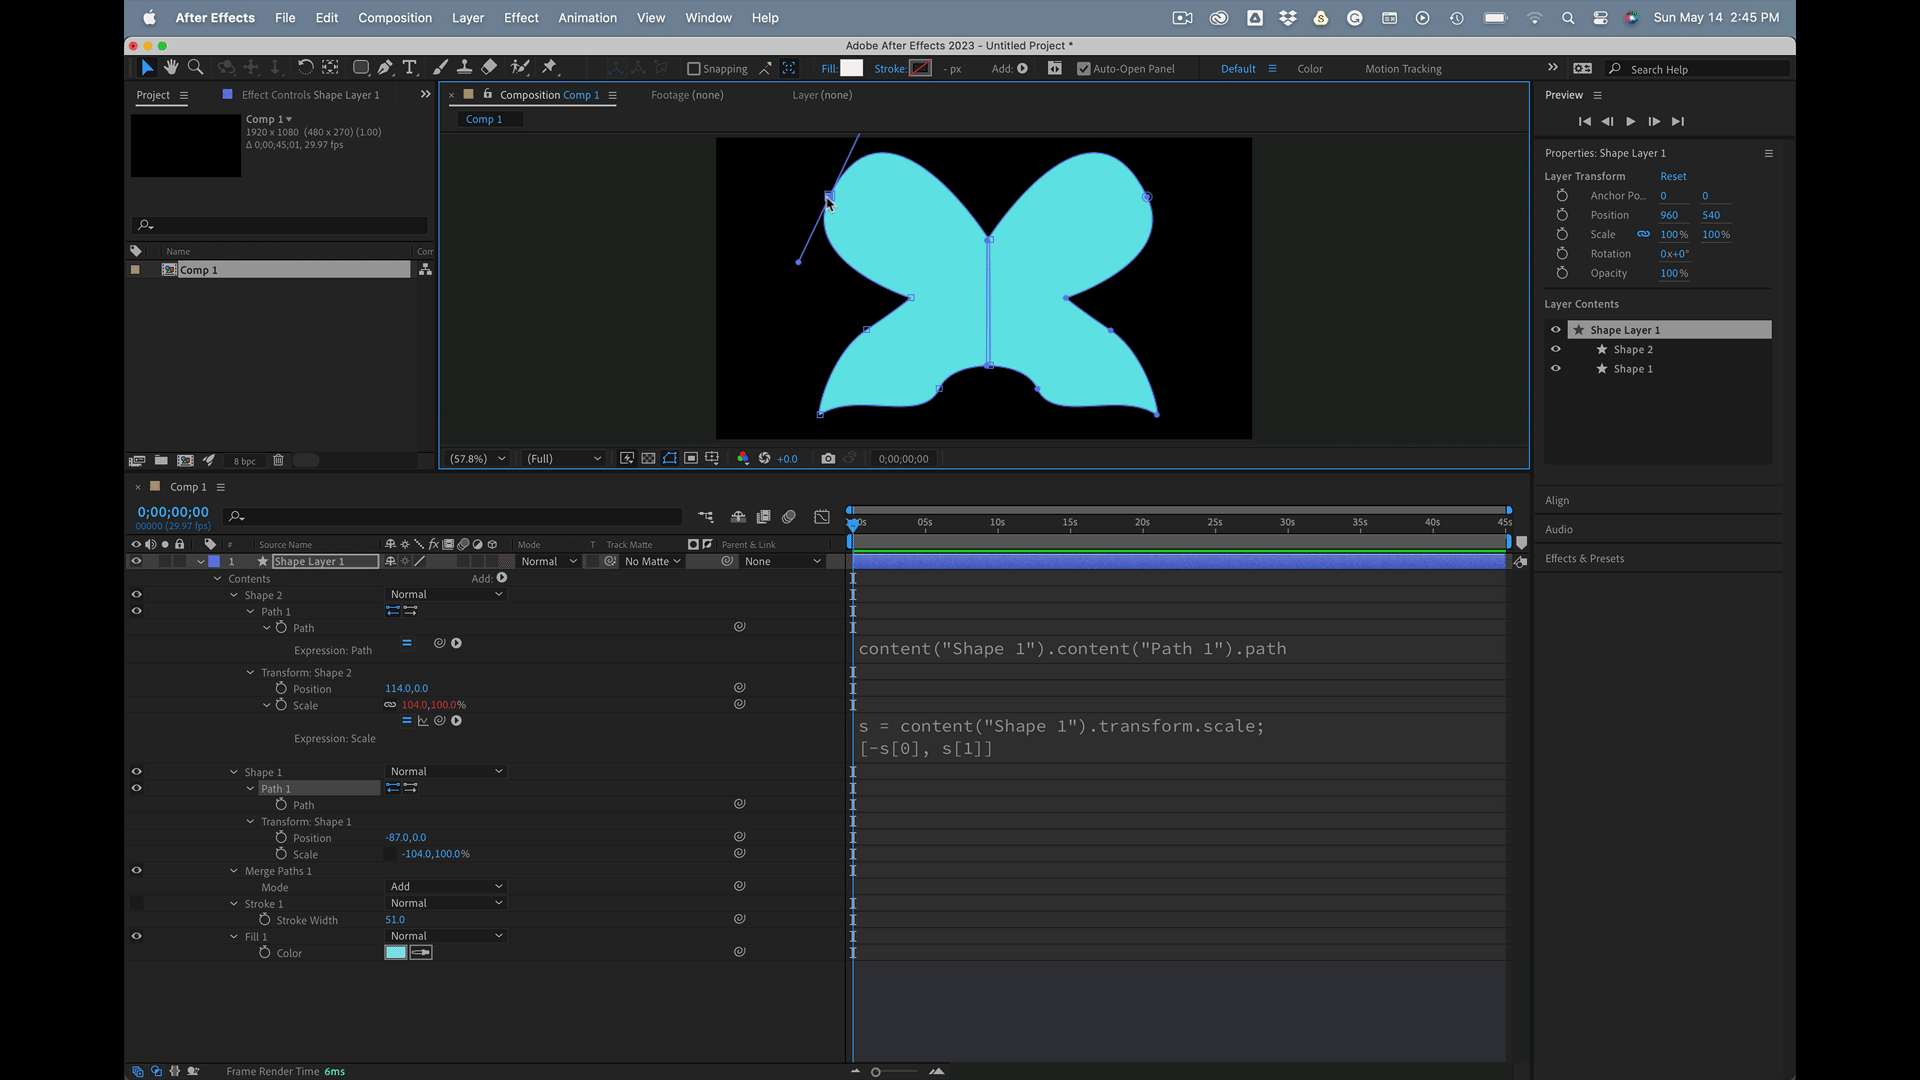Screen dimensions: 1920x1080
Task: Collapse the Transform: Shape 2 group
Action: (x=250, y=672)
